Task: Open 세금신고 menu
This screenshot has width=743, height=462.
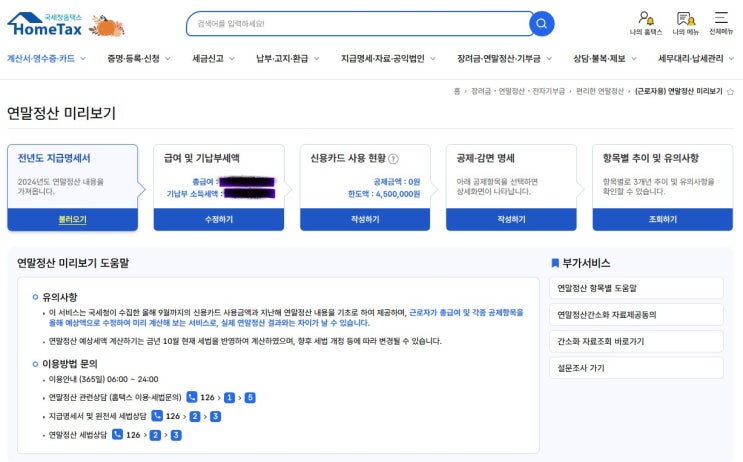Action: point(208,59)
